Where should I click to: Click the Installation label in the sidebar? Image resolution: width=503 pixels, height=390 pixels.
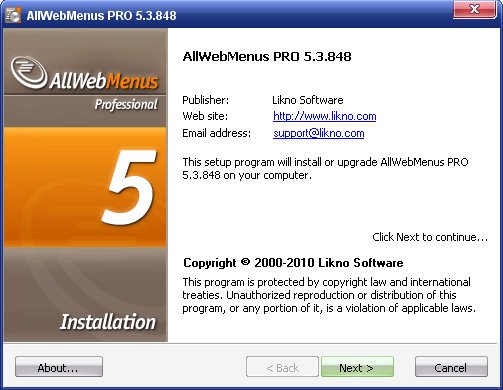tap(108, 322)
